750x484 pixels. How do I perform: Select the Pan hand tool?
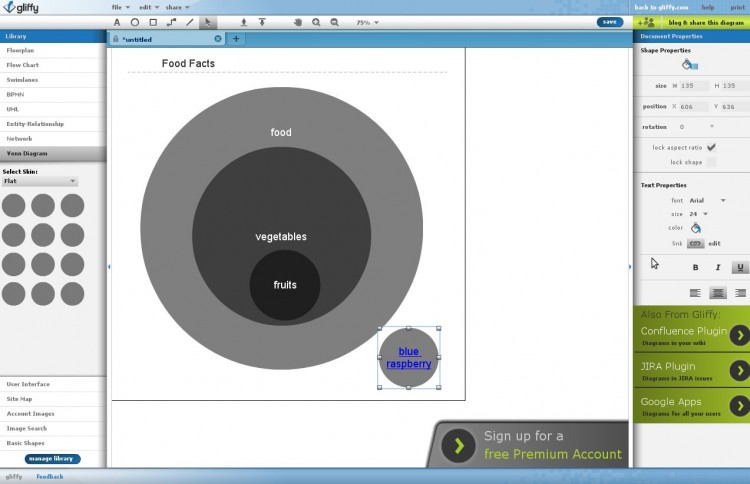(x=298, y=22)
